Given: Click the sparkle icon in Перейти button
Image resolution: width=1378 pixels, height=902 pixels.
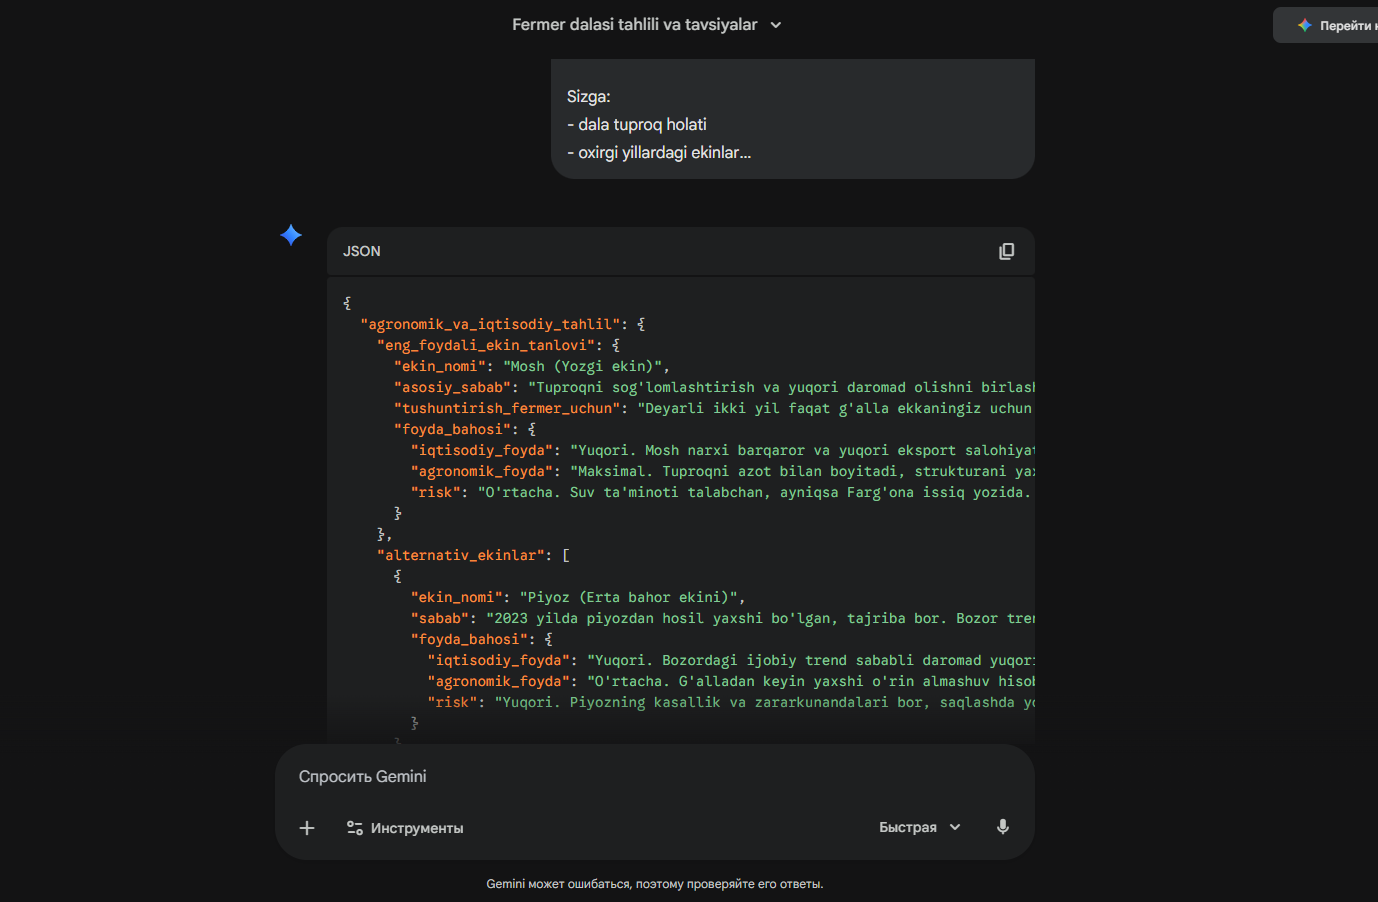Looking at the screenshot, I should pyautogui.click(x=1304, y=25).
